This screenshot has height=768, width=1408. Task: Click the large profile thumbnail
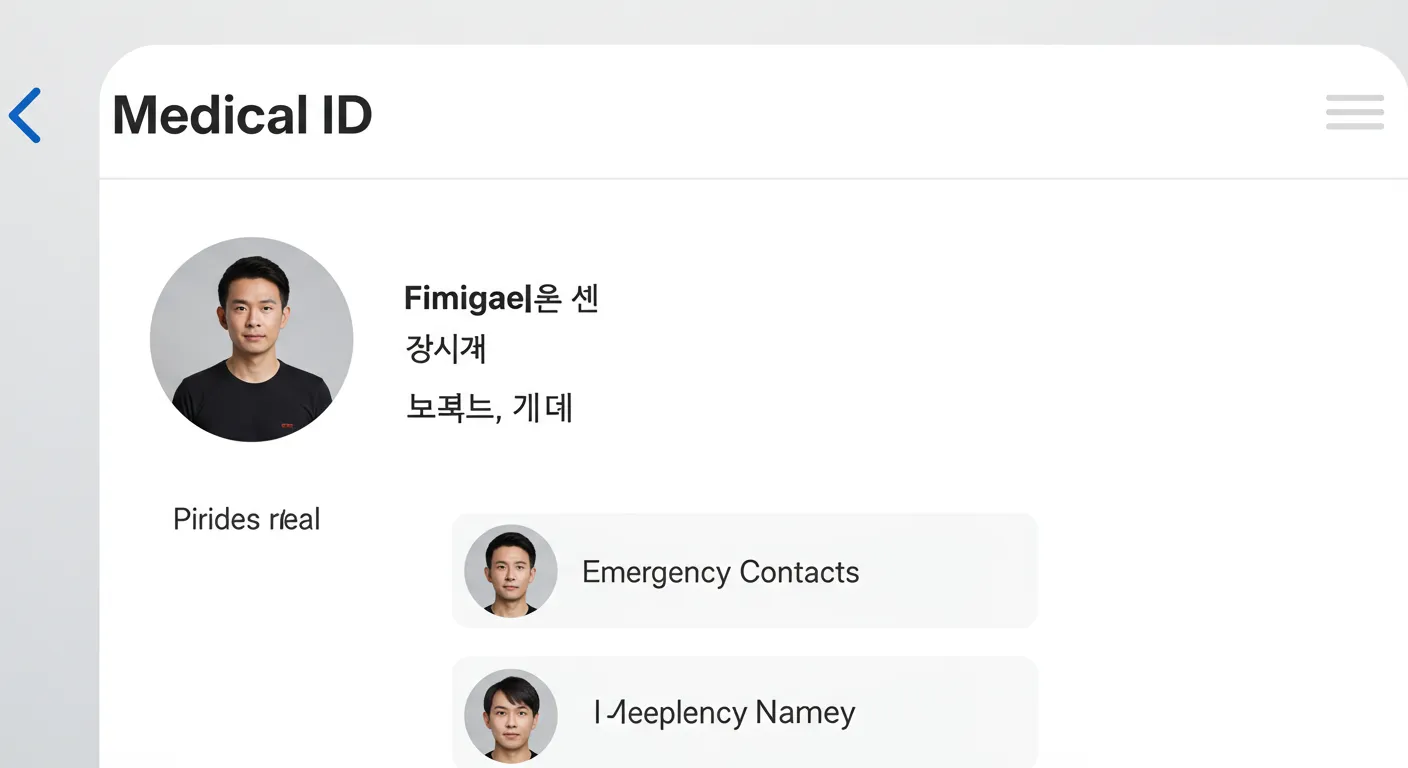252,339
